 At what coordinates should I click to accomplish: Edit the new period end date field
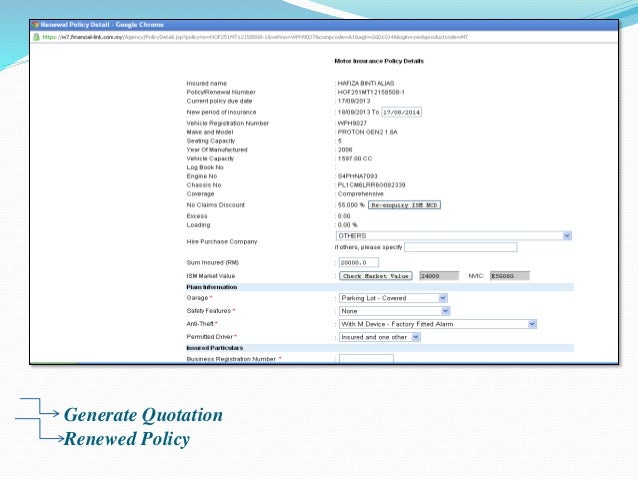401,112
